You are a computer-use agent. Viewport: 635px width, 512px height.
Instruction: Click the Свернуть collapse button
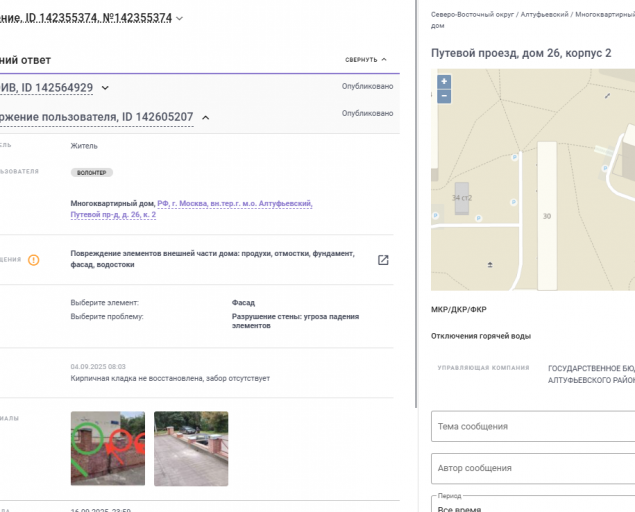366,60
